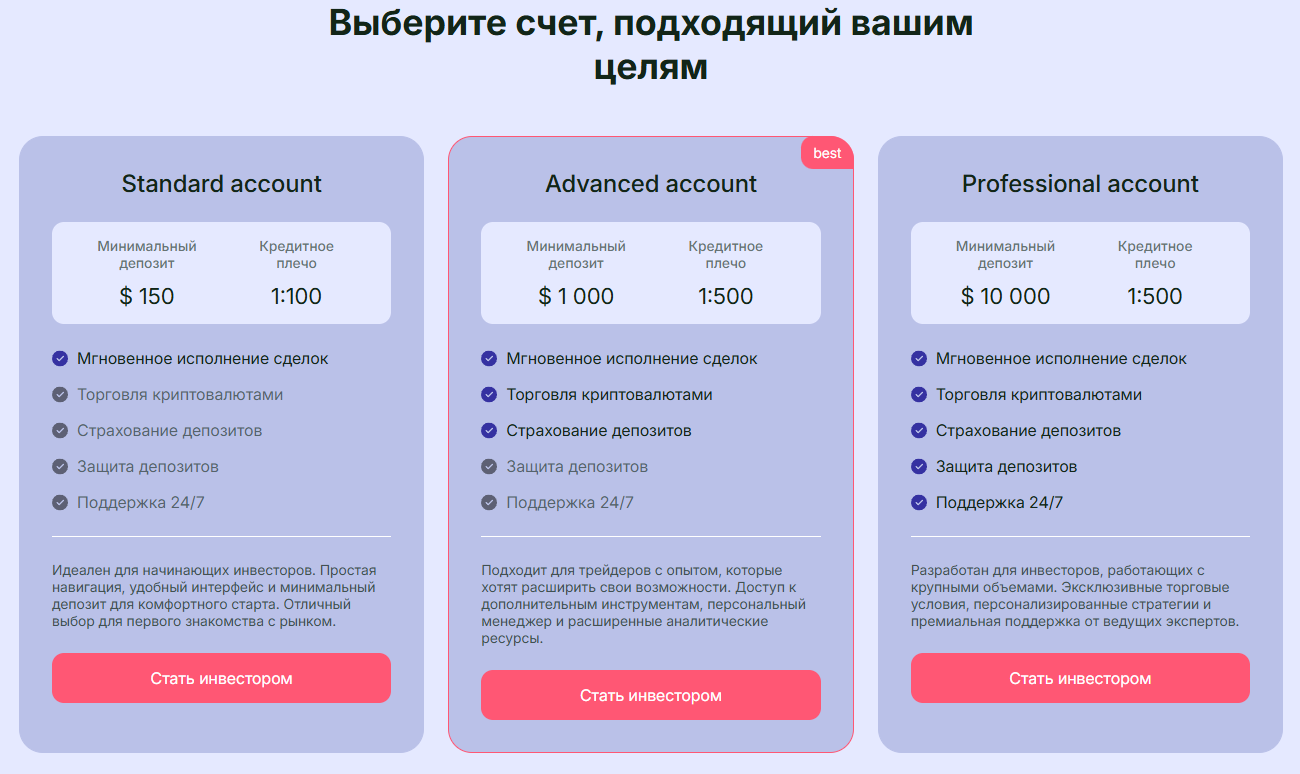Click the Поддержка 24/7 checkmark on Advanced

489,502
